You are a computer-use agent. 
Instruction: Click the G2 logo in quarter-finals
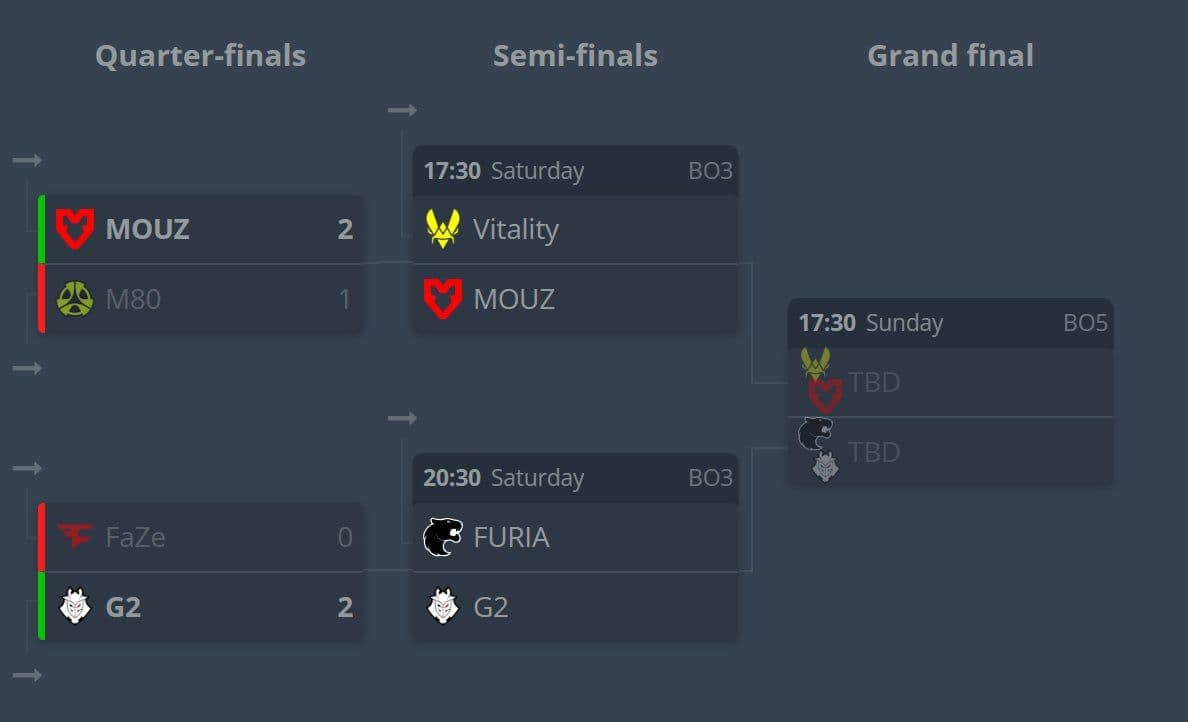(x=75, y=606)
